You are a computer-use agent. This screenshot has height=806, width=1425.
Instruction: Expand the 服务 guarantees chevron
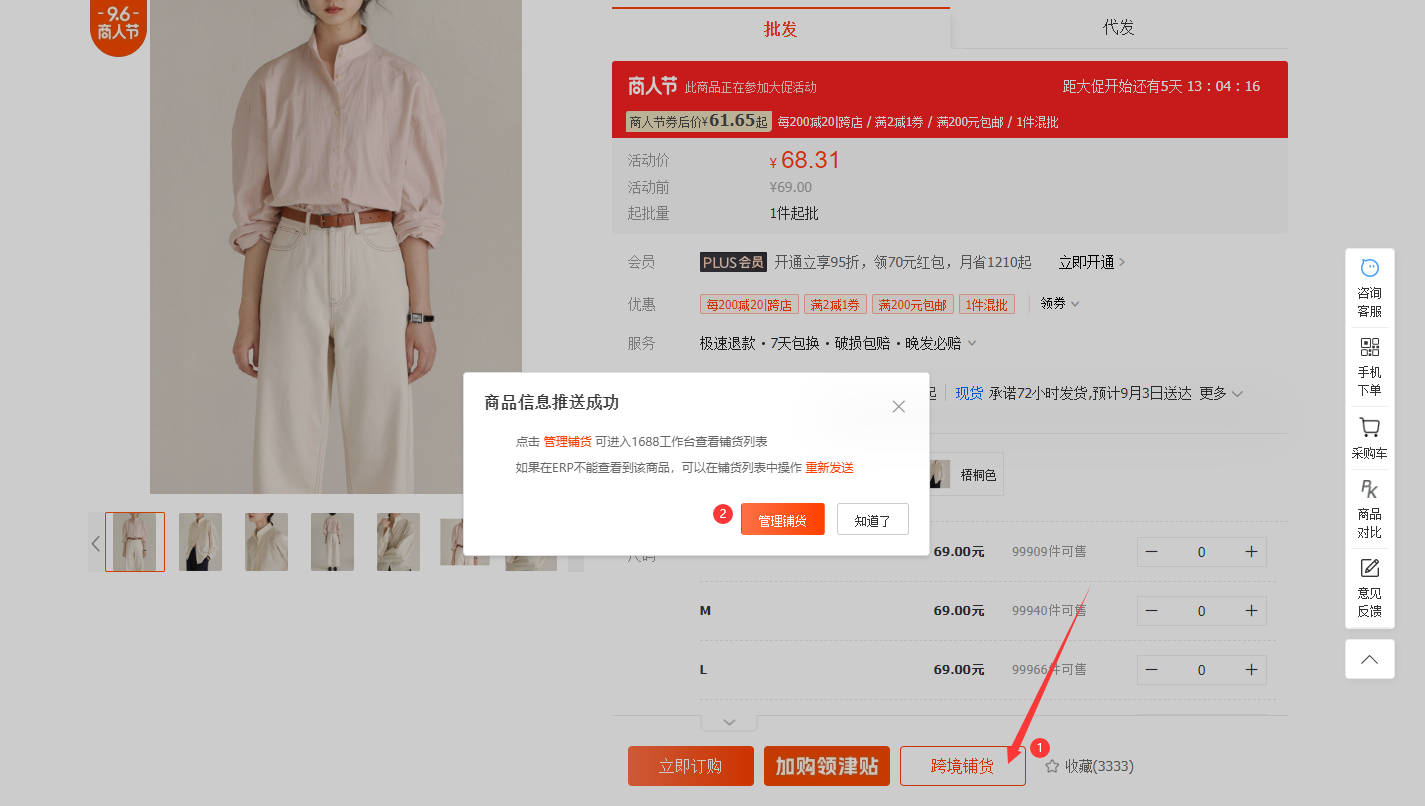coord(971,343)
